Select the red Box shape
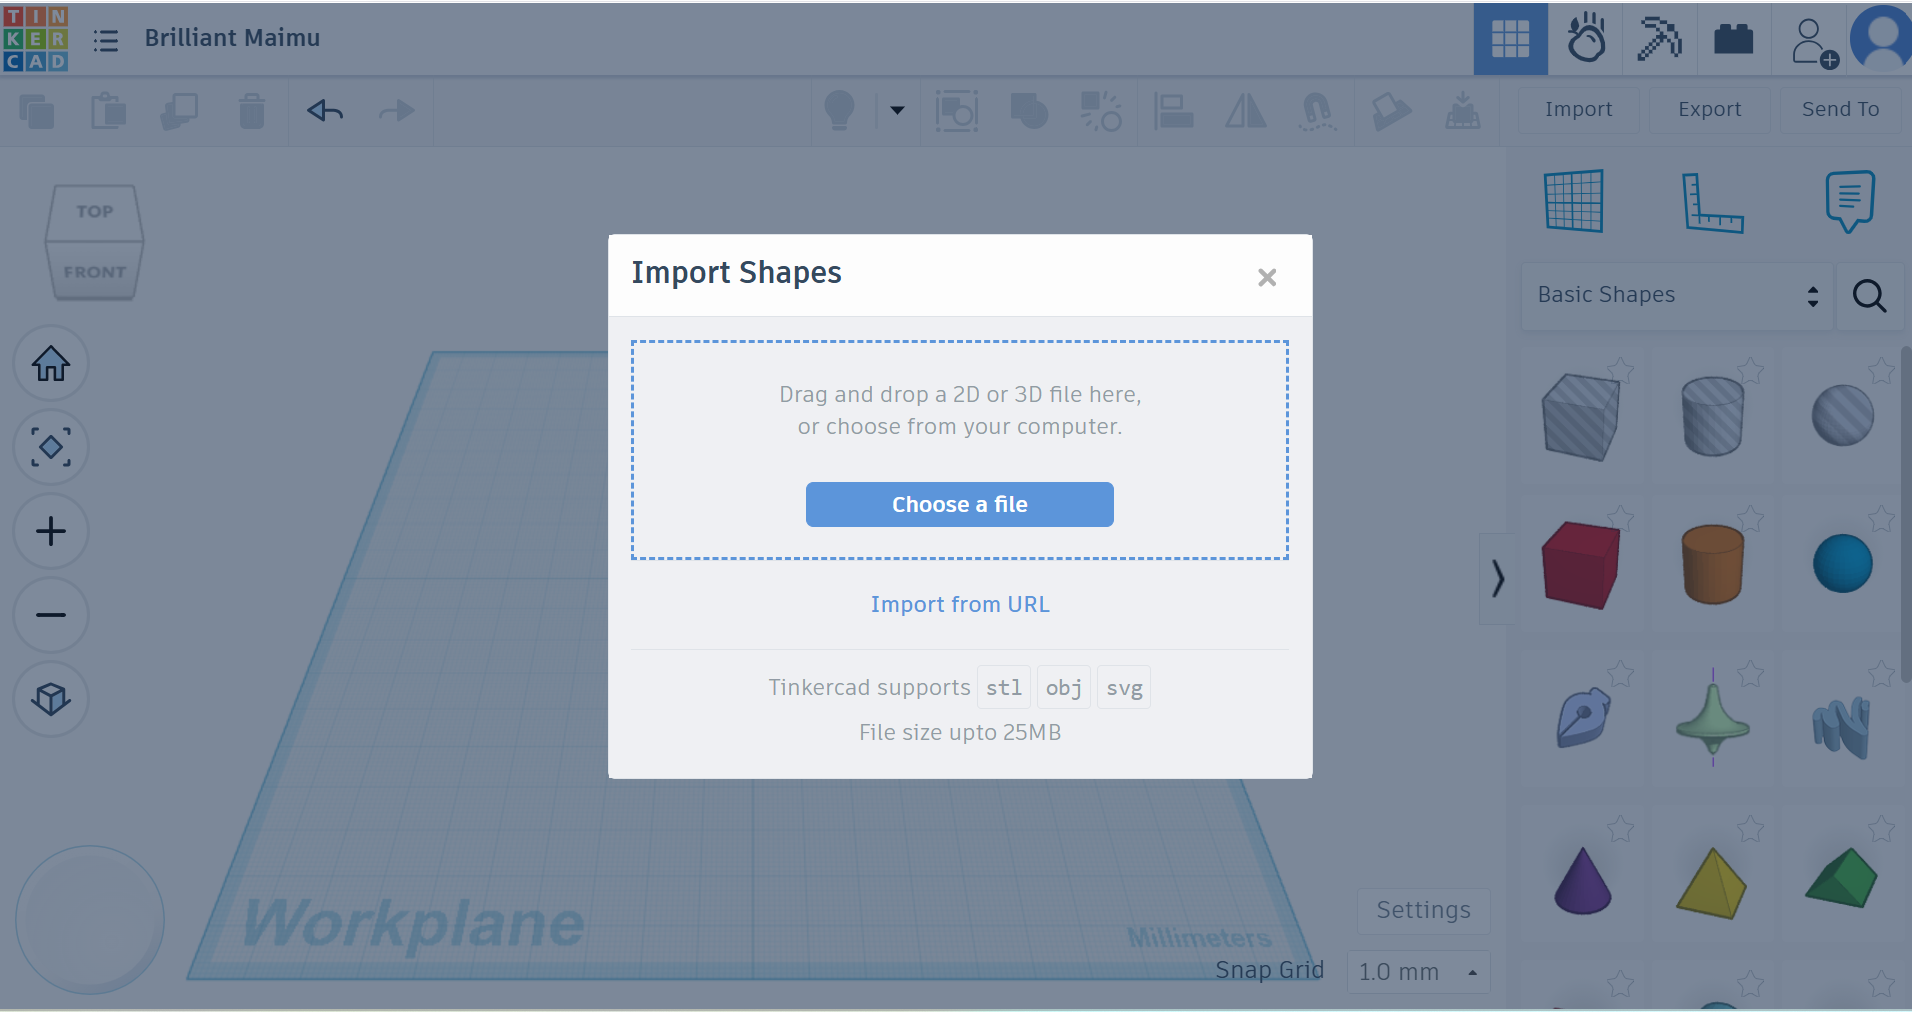Viewport: 1912px width, 1012px height. (1580, 565)
